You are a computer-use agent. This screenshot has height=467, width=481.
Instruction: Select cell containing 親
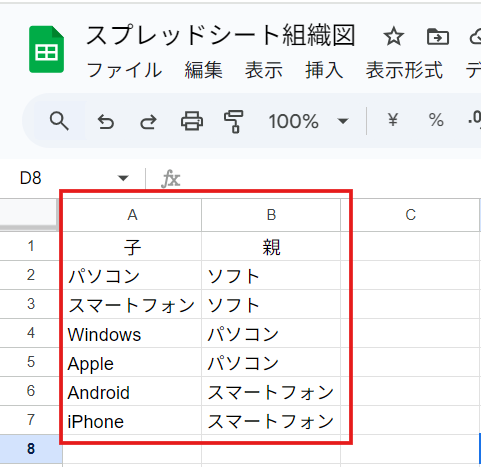(x=271, y=246)
